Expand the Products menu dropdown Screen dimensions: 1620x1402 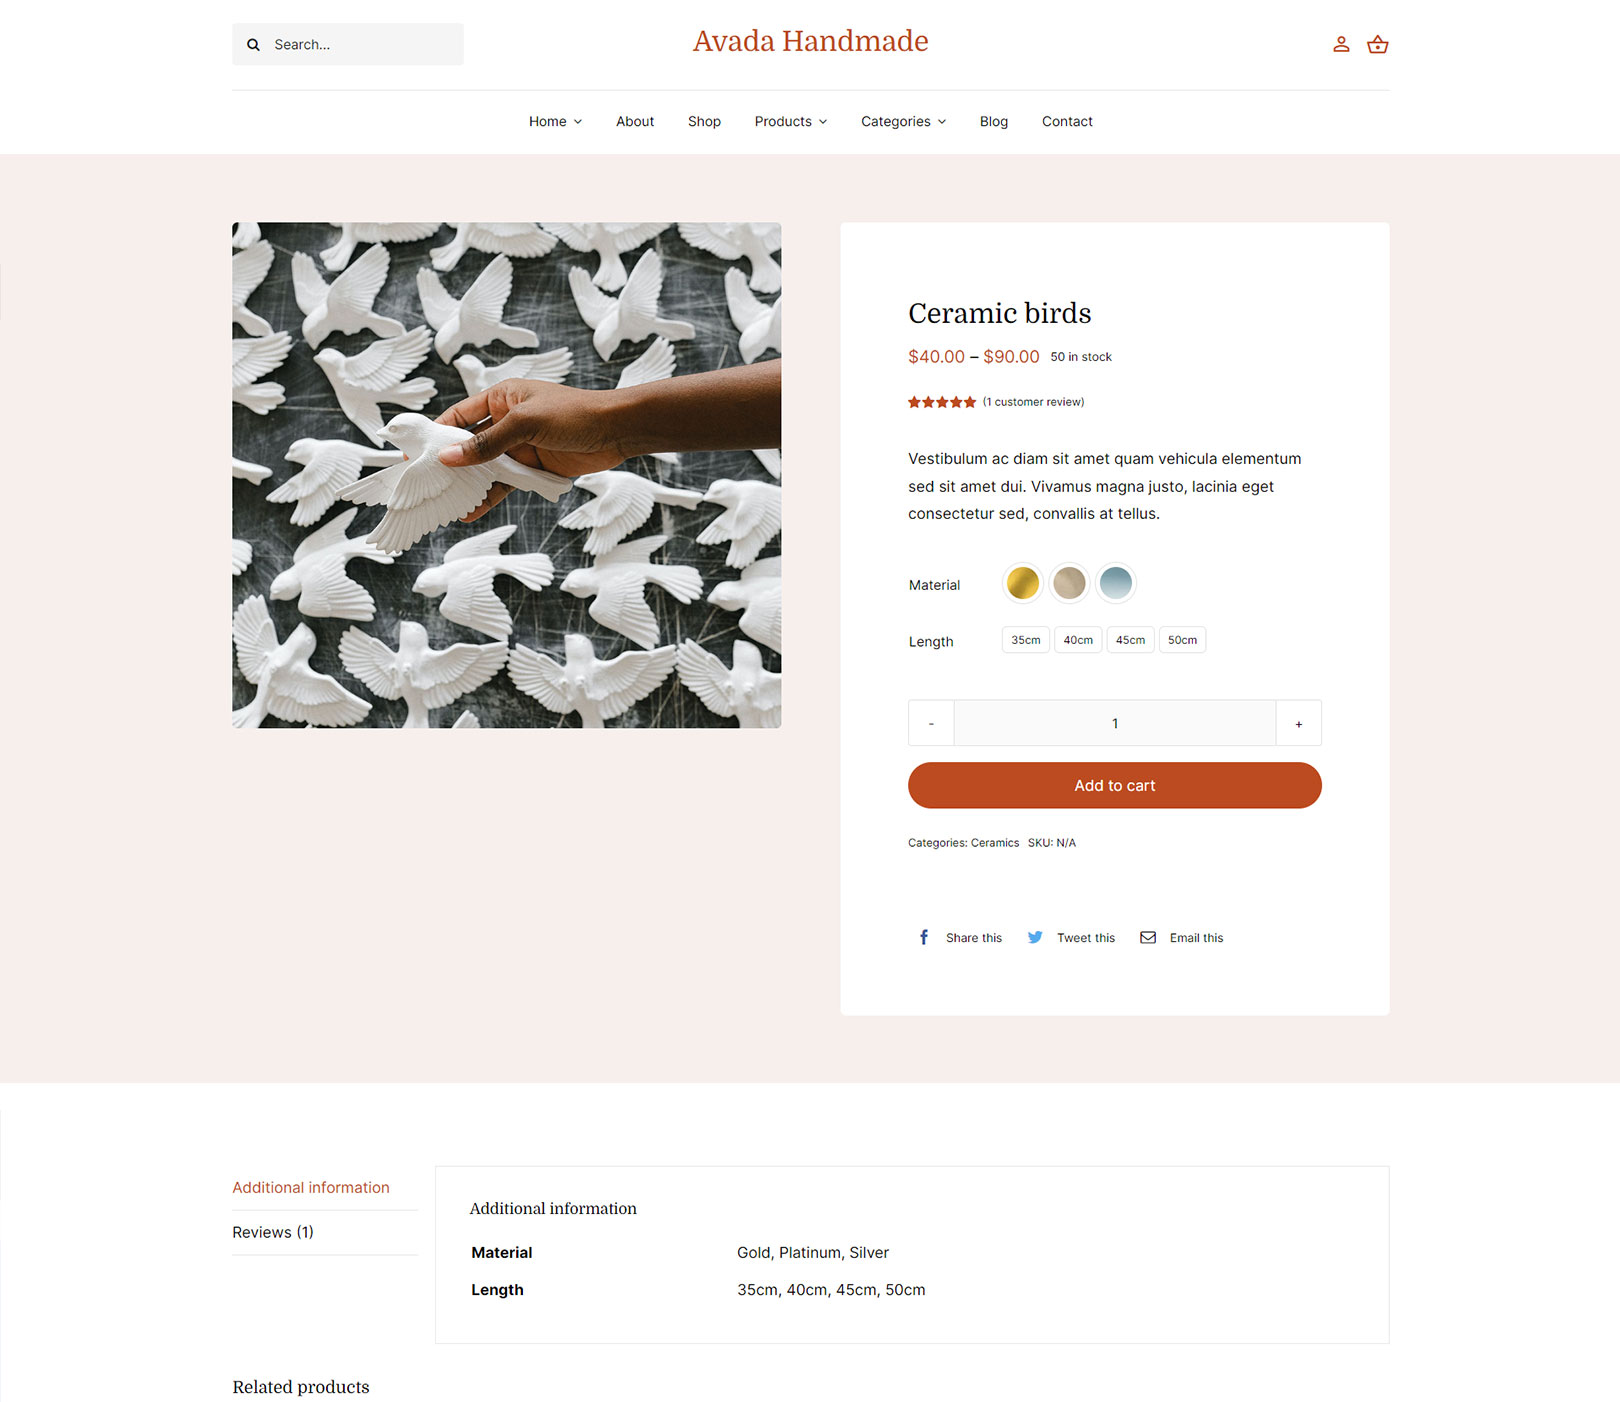click(790, 121)
